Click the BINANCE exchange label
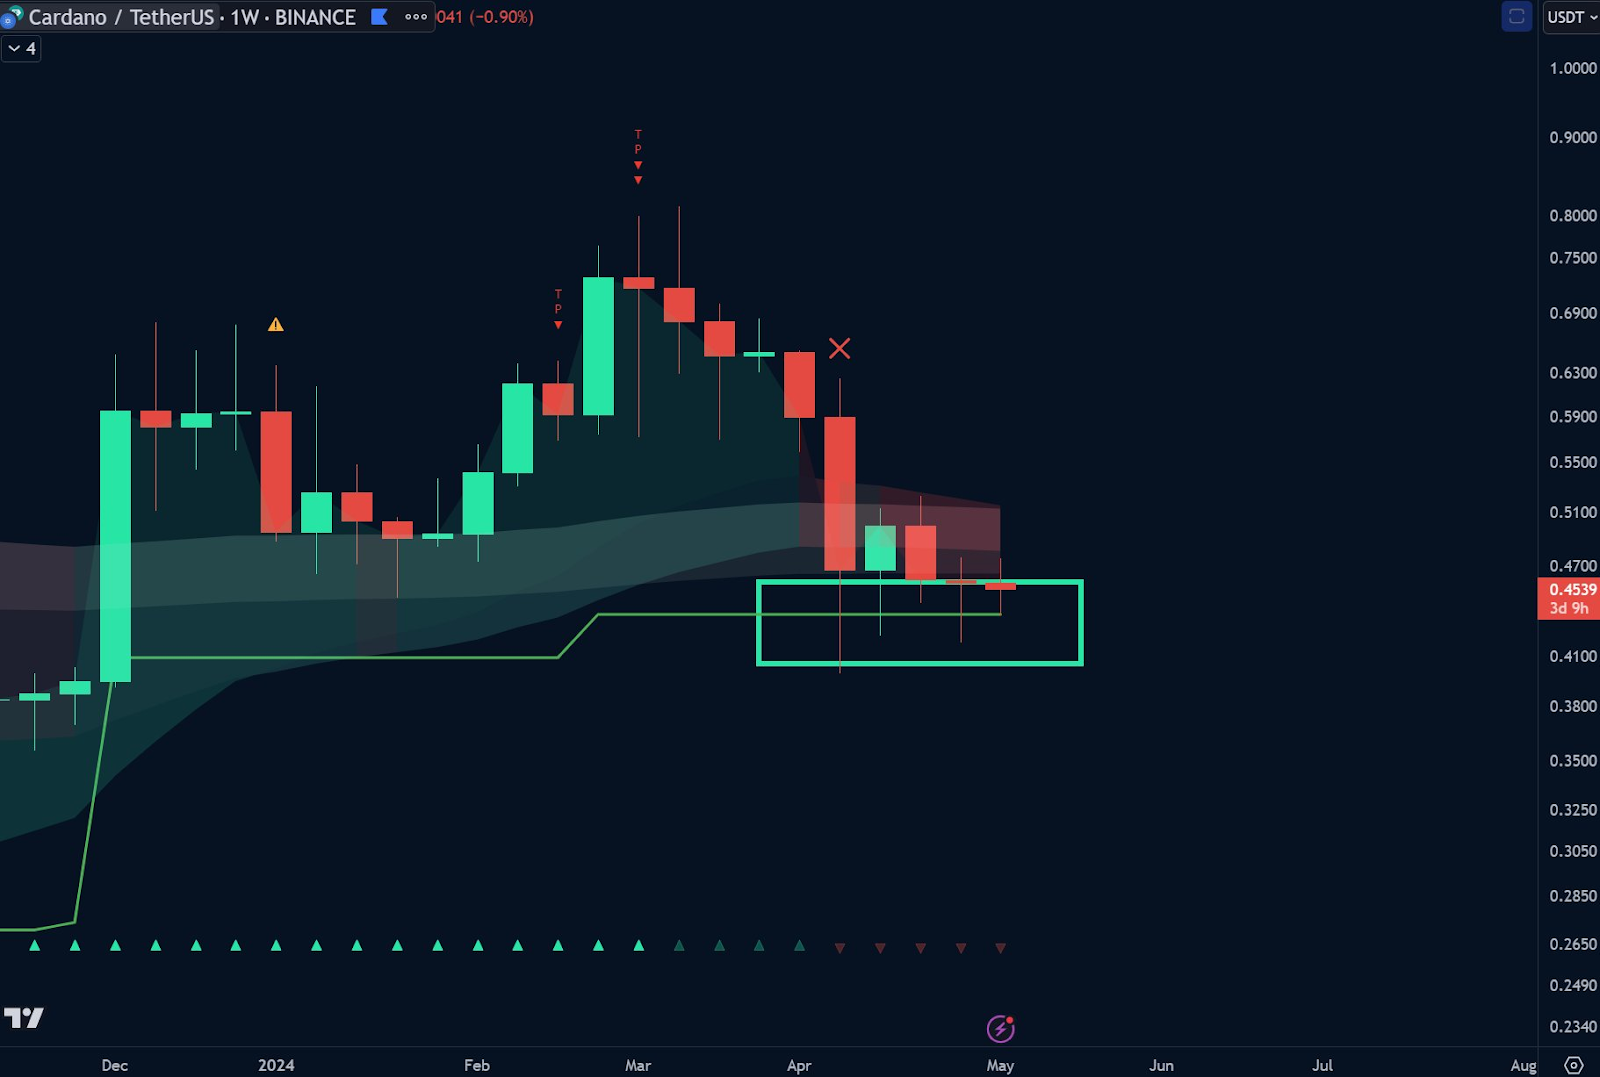Screen dimensions: 1600x1077 coord(315,16)
